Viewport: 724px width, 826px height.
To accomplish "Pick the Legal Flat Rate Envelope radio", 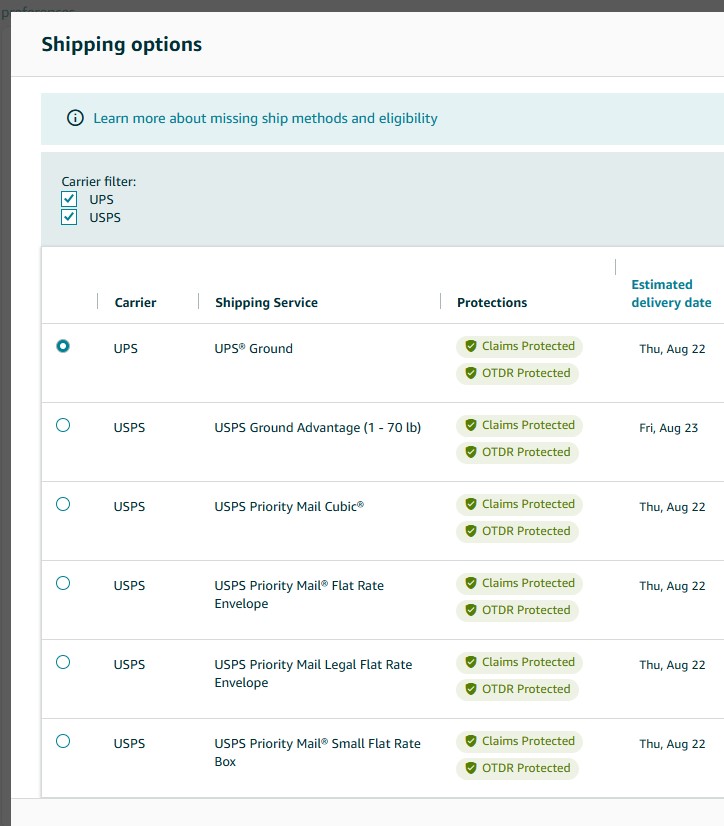I will point(63,662).
